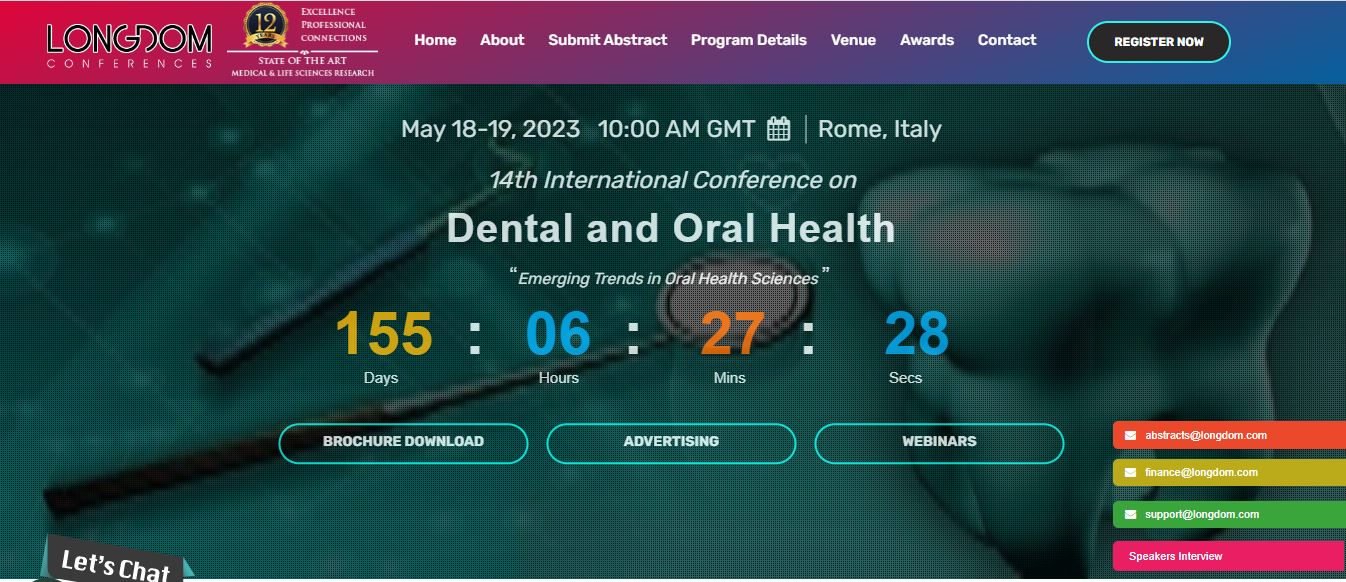The image size is (1346, 582).
Task: Open the Home menu item
Action: (435, 40)
